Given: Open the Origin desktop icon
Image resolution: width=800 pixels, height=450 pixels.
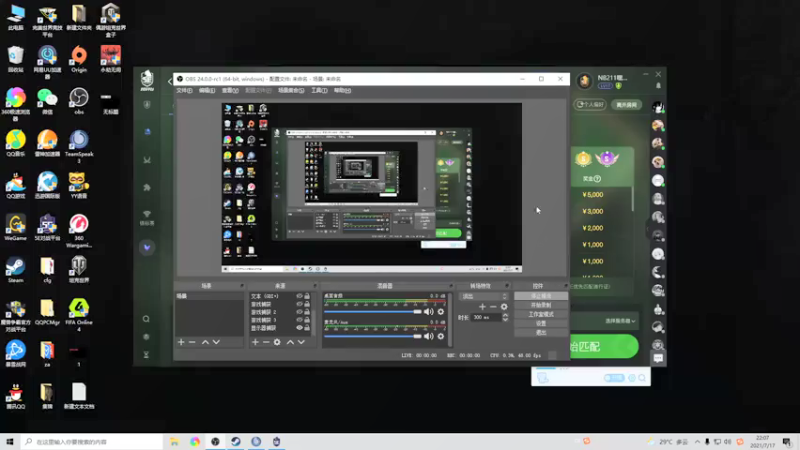Looking at the screenshot, I should [79, 59].
